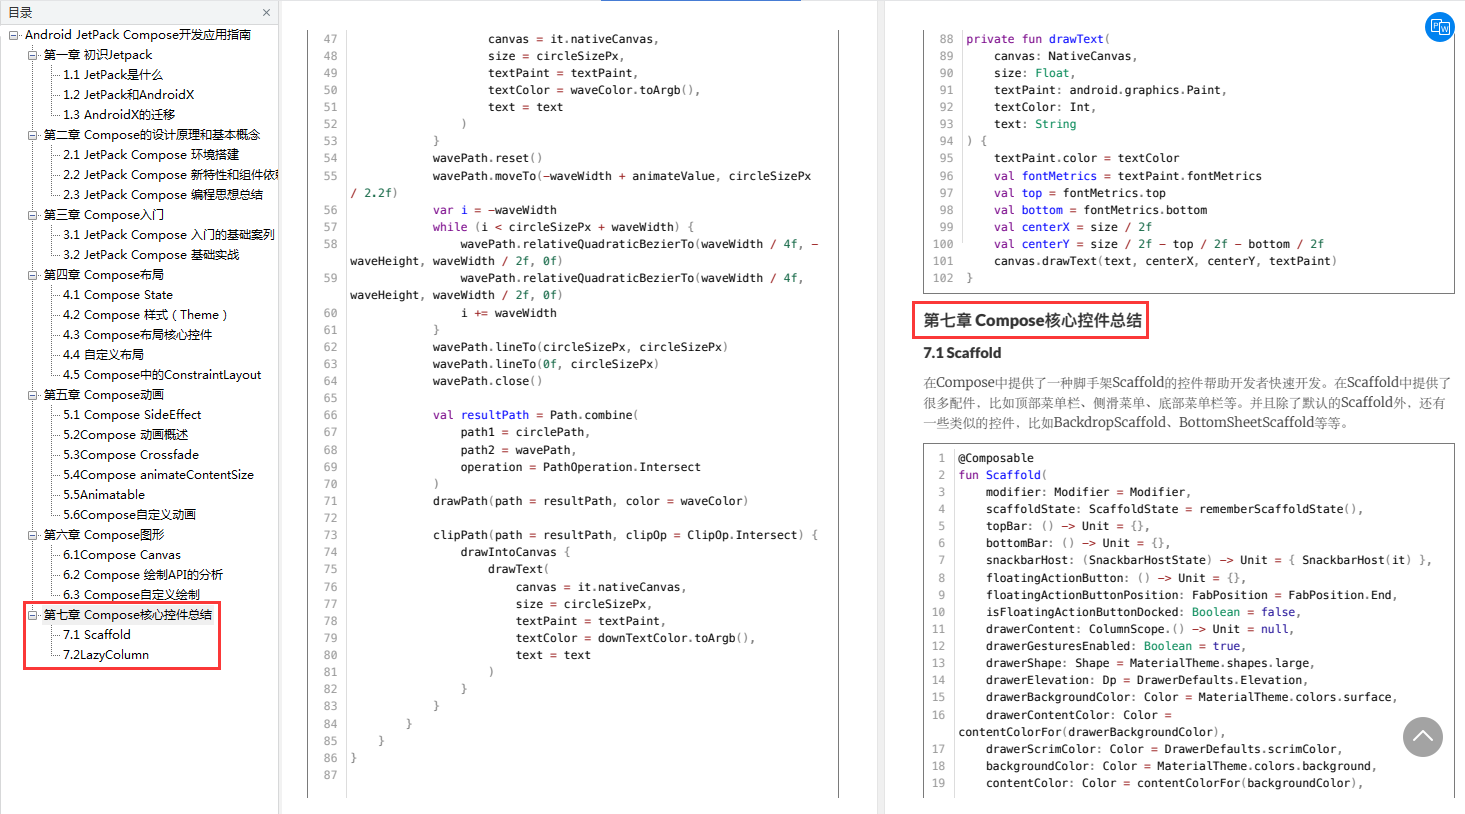Open section 5.1 Compose SideEffect
The image size is (1465, 814).
click(132, 415)
